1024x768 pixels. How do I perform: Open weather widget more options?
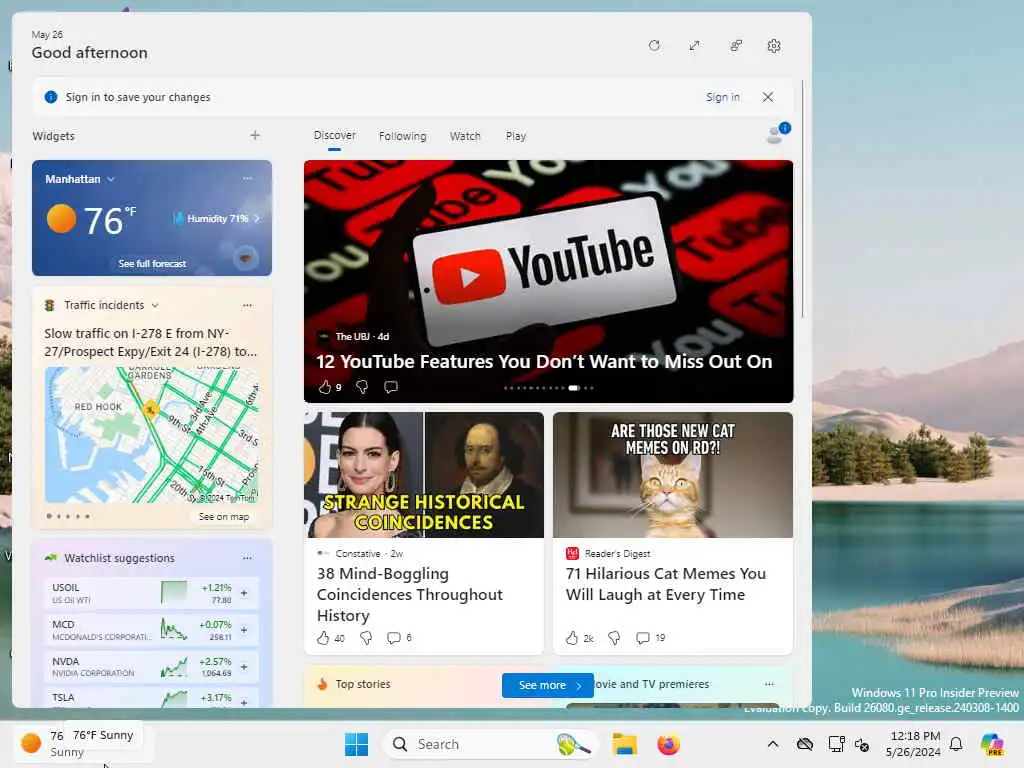click(x=247, y=178)
